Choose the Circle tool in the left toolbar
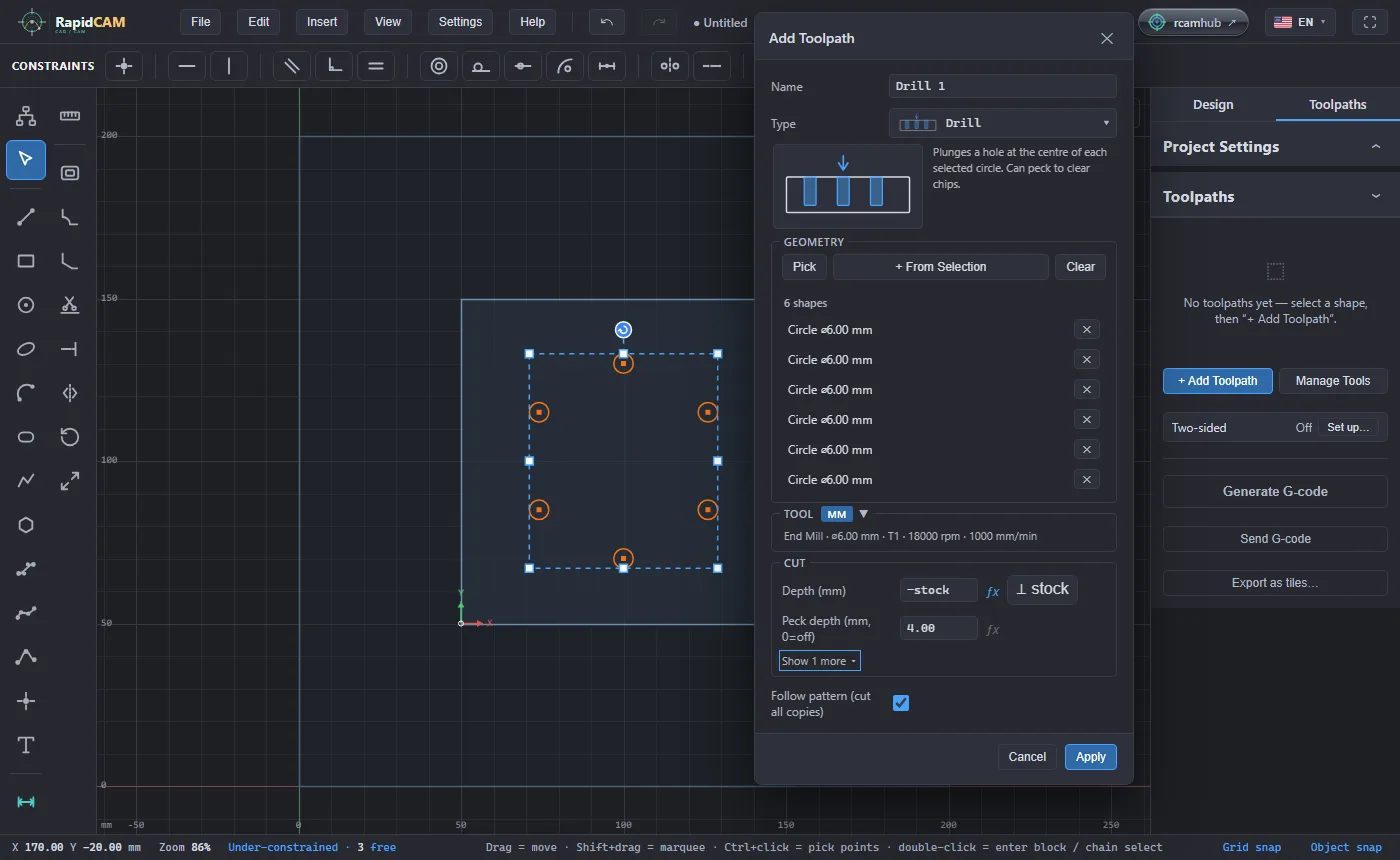 26,305
